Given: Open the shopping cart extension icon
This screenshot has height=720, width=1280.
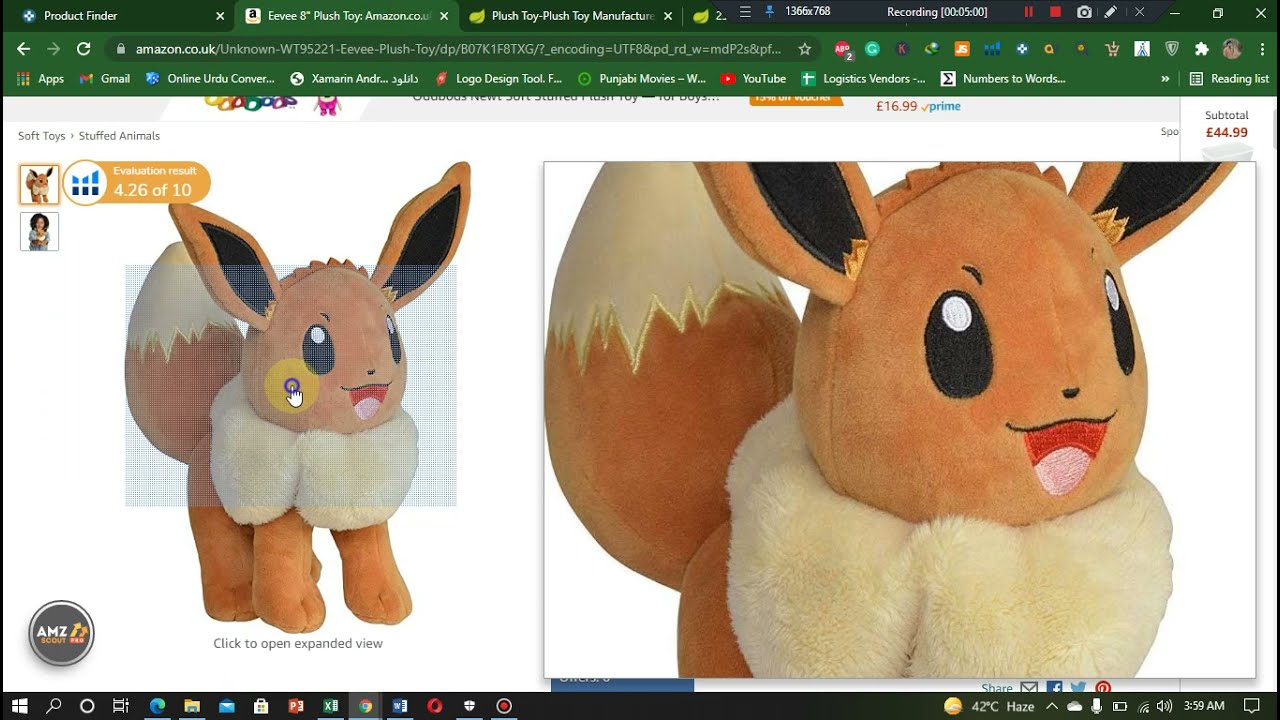Looking at the screenshot, I should tap(1112, 49).
